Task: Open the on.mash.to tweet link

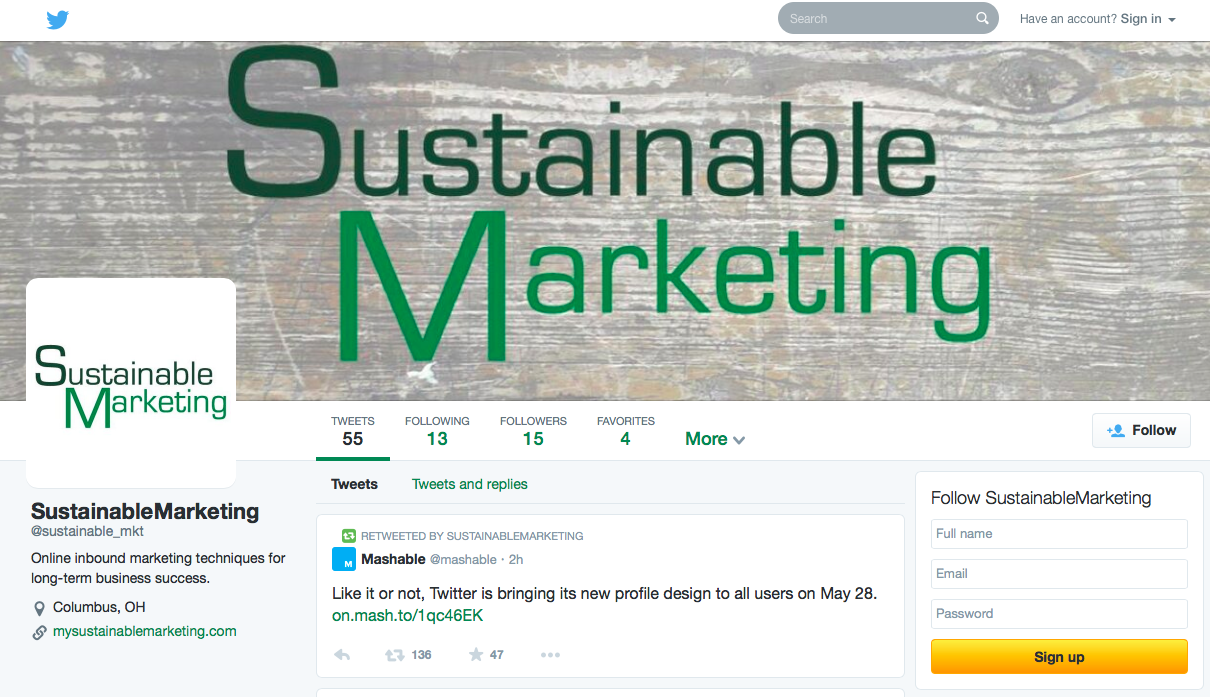Action: pos(407,616)
